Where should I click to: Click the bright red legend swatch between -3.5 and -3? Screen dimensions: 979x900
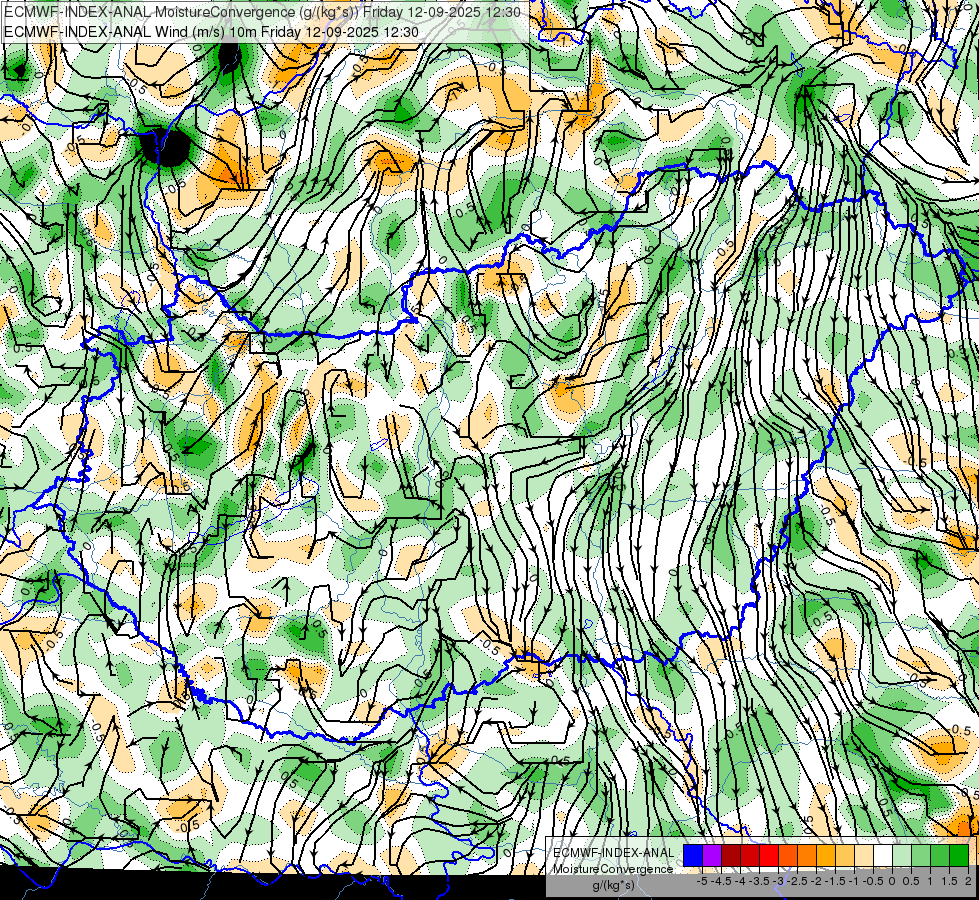coord(769,856)
